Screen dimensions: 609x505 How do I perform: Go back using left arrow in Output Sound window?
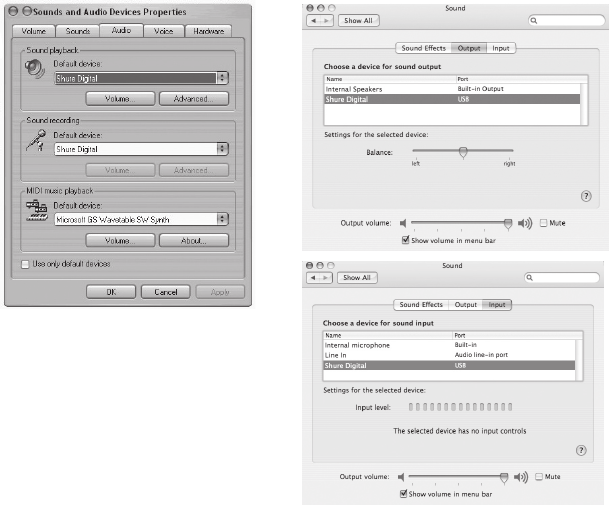pyautogui.click(x=314, y=21)
